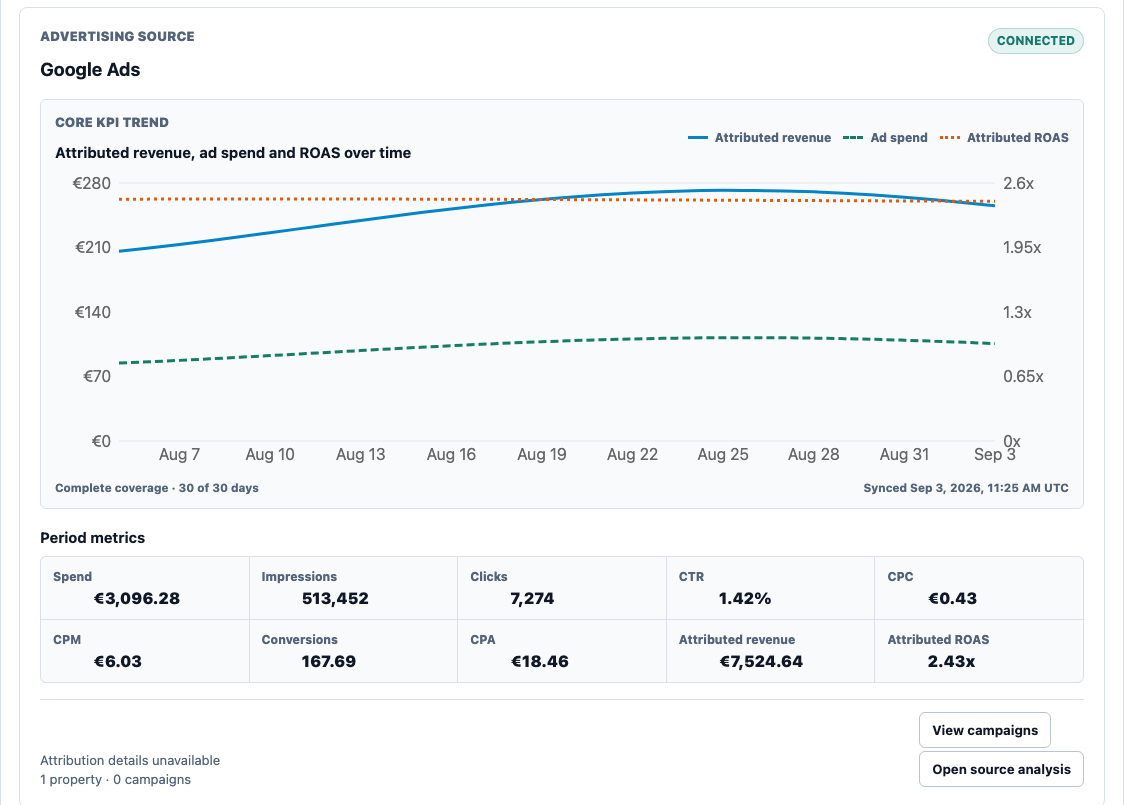Click the CPM metric label
The image size is (1124, 805).
67,639
